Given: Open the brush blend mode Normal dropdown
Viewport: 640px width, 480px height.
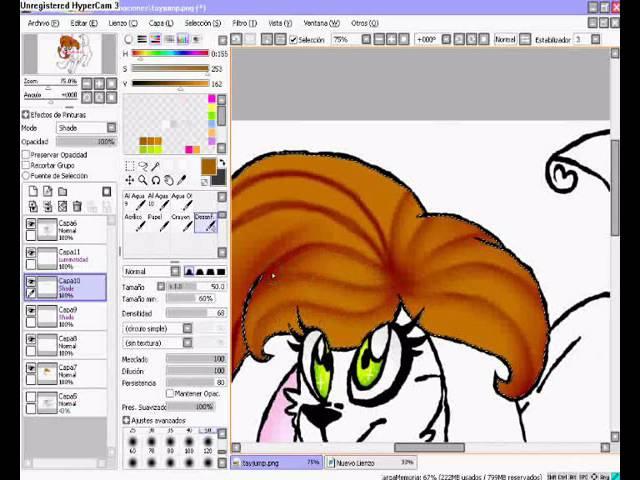Looking at the screenshot, I should pyautogui.click(x=151, y=271).
